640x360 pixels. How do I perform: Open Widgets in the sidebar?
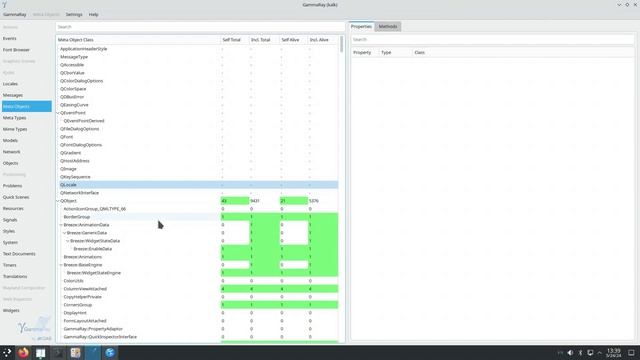(x=27, y=311)
